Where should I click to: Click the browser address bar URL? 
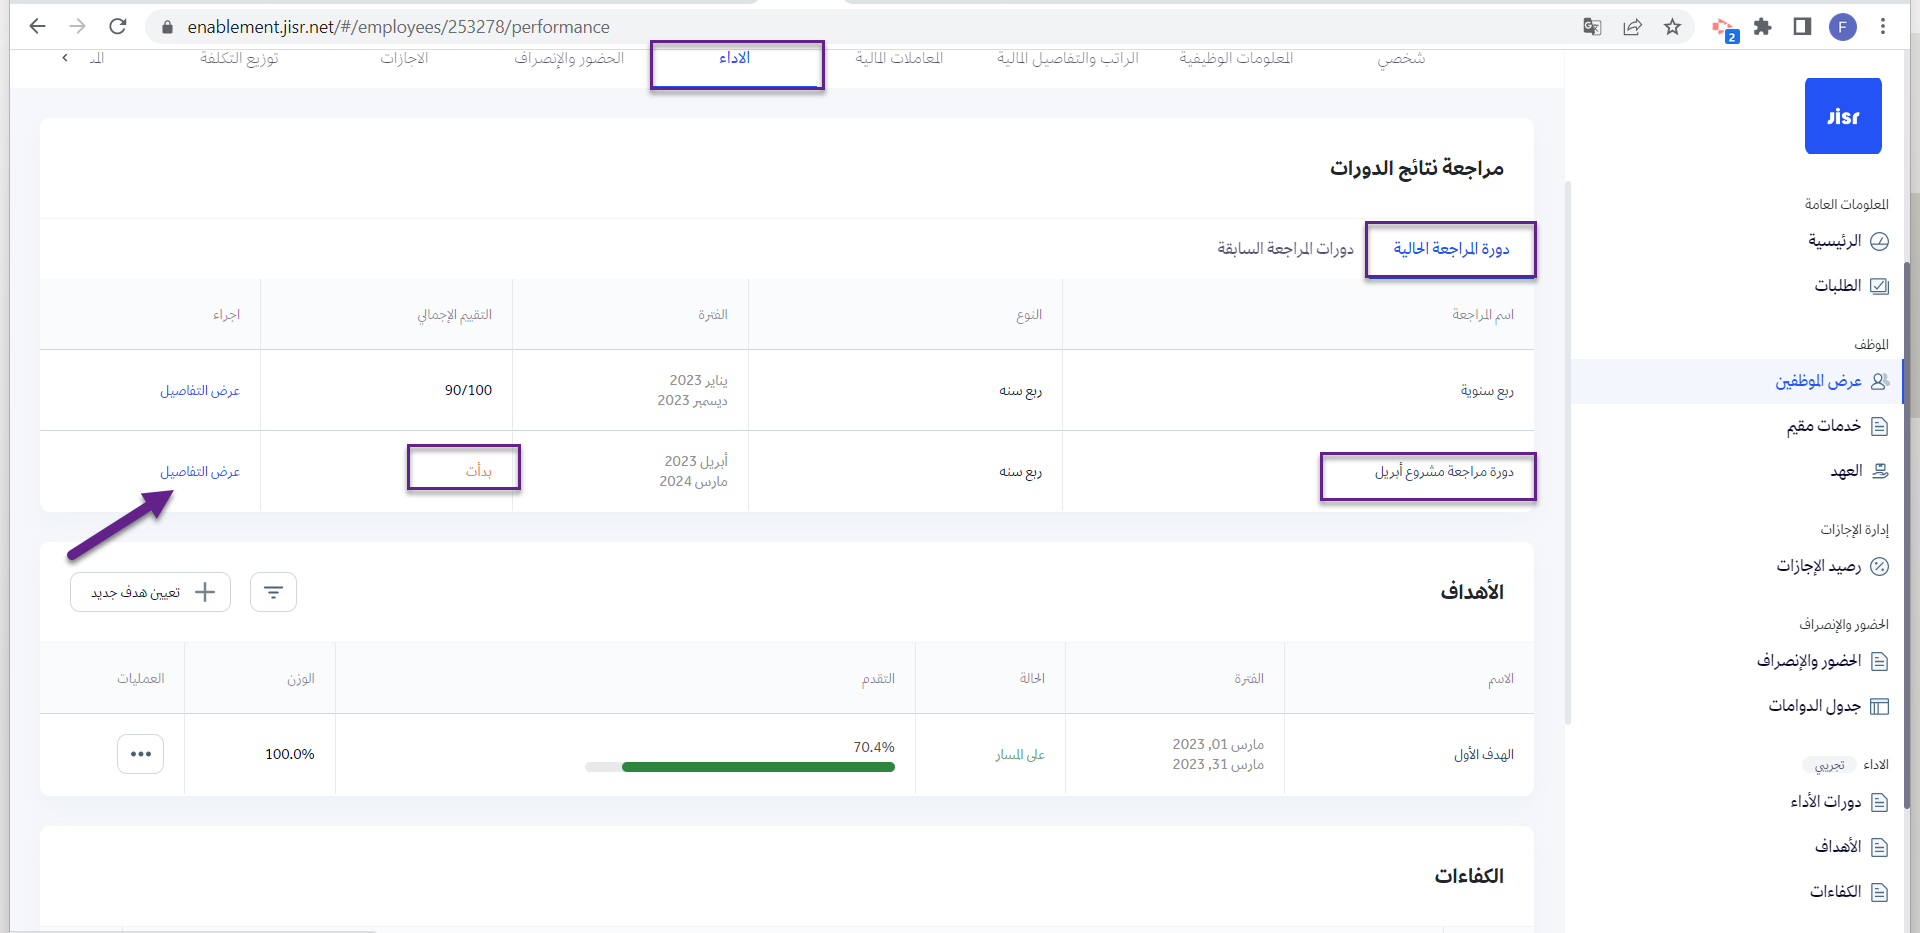[x=398, y=27]
